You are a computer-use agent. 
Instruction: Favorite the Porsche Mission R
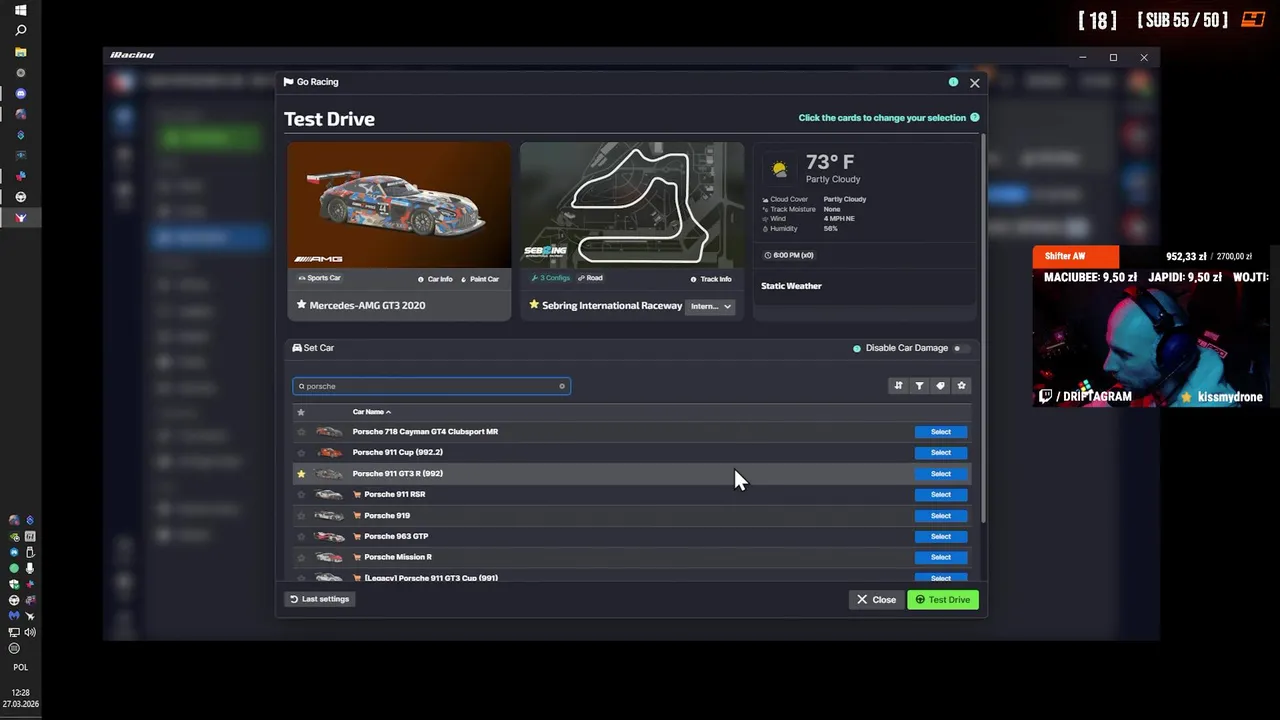point(301,558)
